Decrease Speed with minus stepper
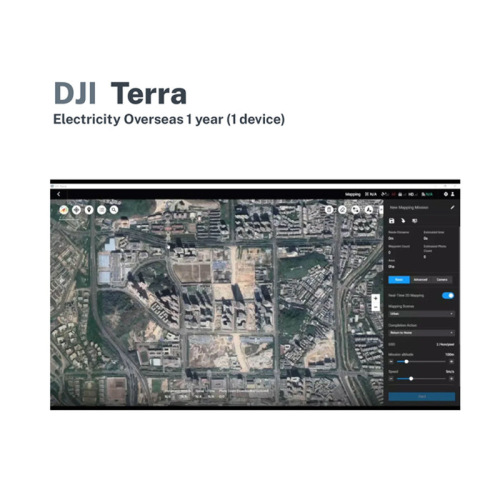Viewport: 500px width, 500px height. pos(391,379)
